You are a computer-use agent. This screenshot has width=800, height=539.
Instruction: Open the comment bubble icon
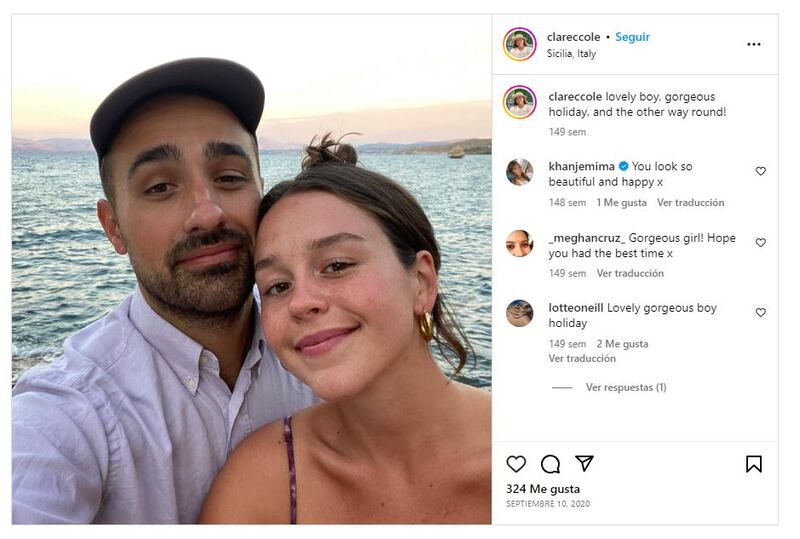[550, 464]
